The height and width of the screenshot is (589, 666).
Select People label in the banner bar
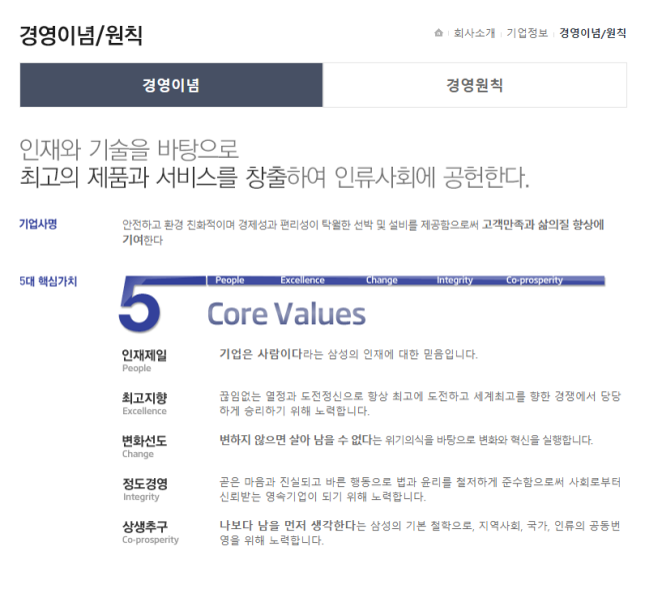click(x=230, y=281)
